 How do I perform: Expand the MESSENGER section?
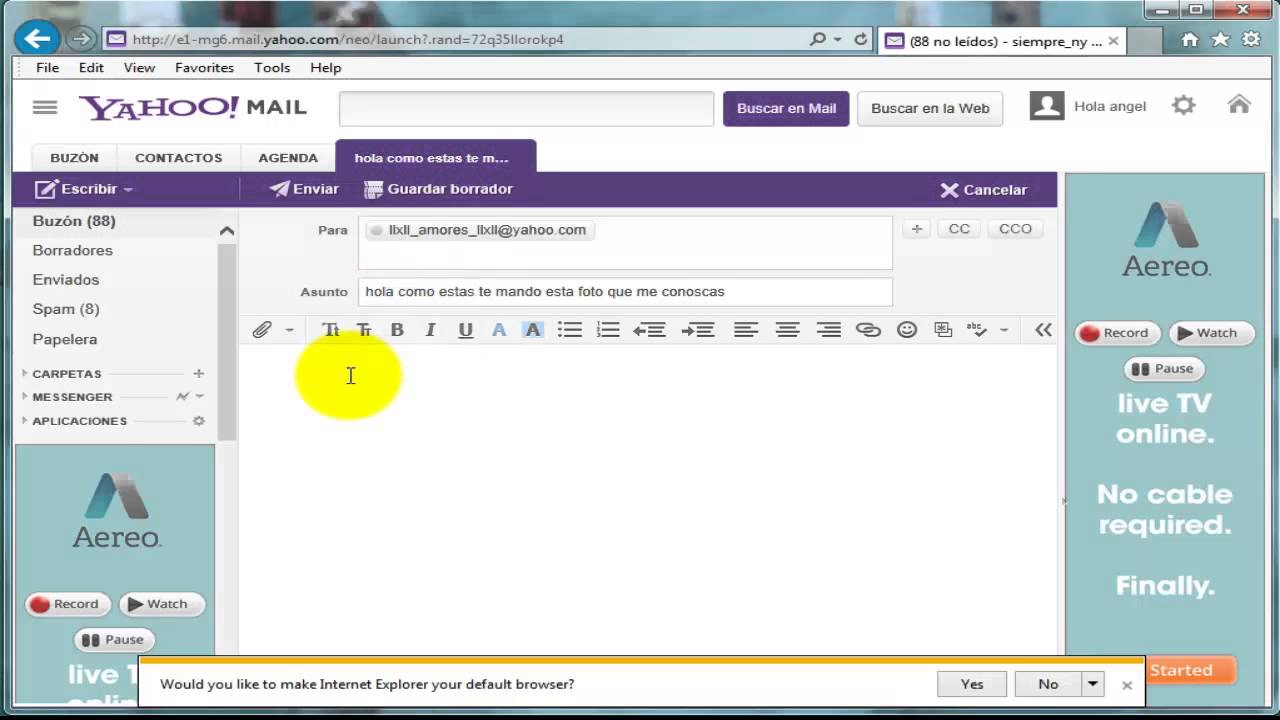(25, 397)
